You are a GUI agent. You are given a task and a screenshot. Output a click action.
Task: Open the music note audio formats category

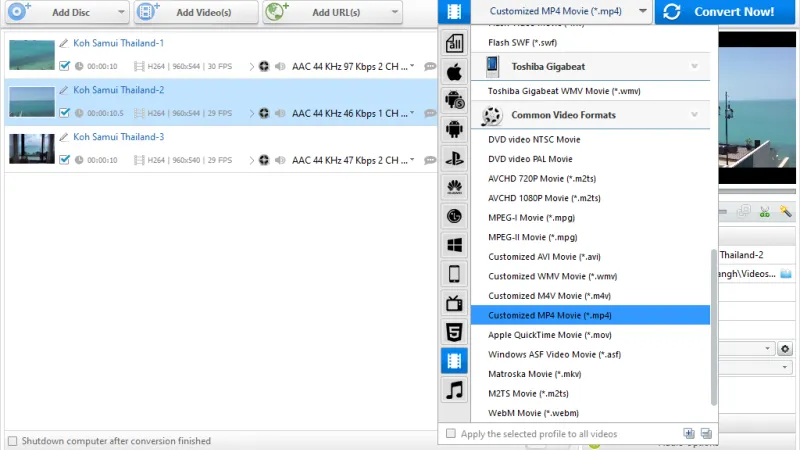(454, 390)
